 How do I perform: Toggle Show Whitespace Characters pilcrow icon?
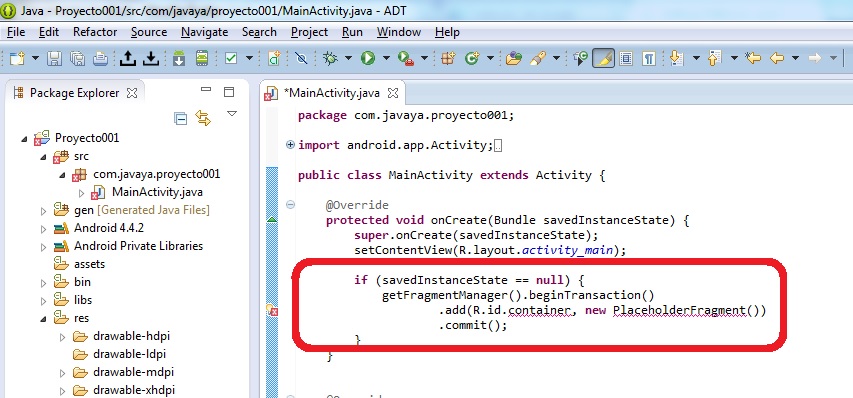tap(648, 58)
